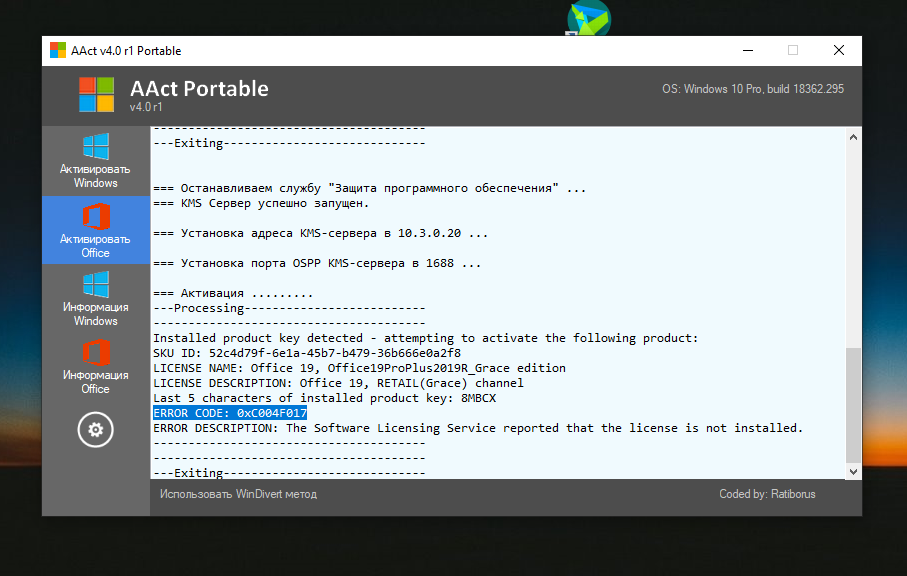This screenshot has width=907, height=576.
Task: Click the Installed product key detected line
Action: pos(426,338)
